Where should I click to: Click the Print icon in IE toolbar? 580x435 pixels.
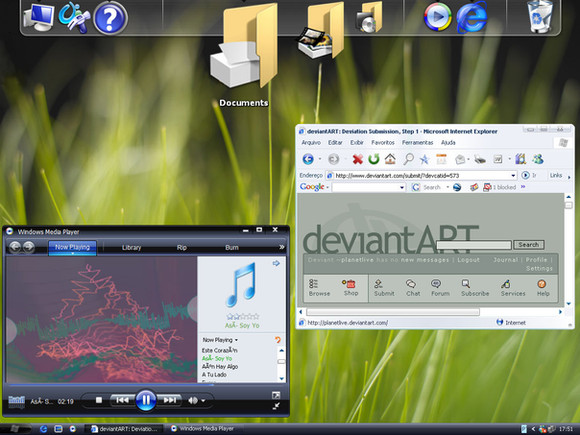(x=480, y=159)
